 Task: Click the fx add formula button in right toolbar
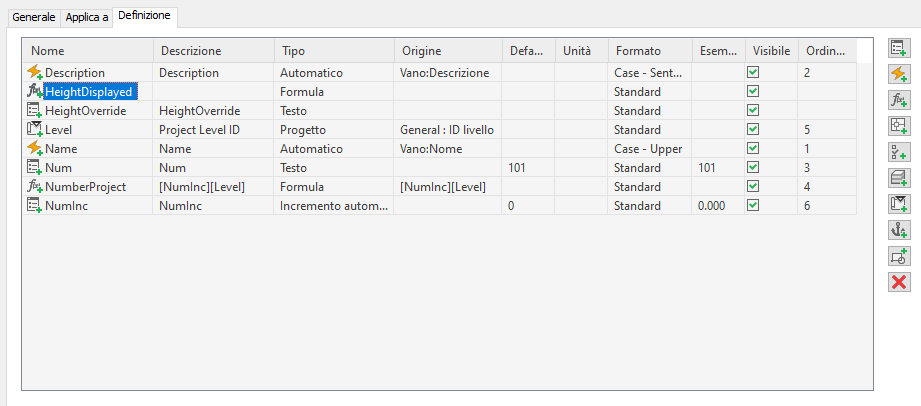(x=898, y=100)
